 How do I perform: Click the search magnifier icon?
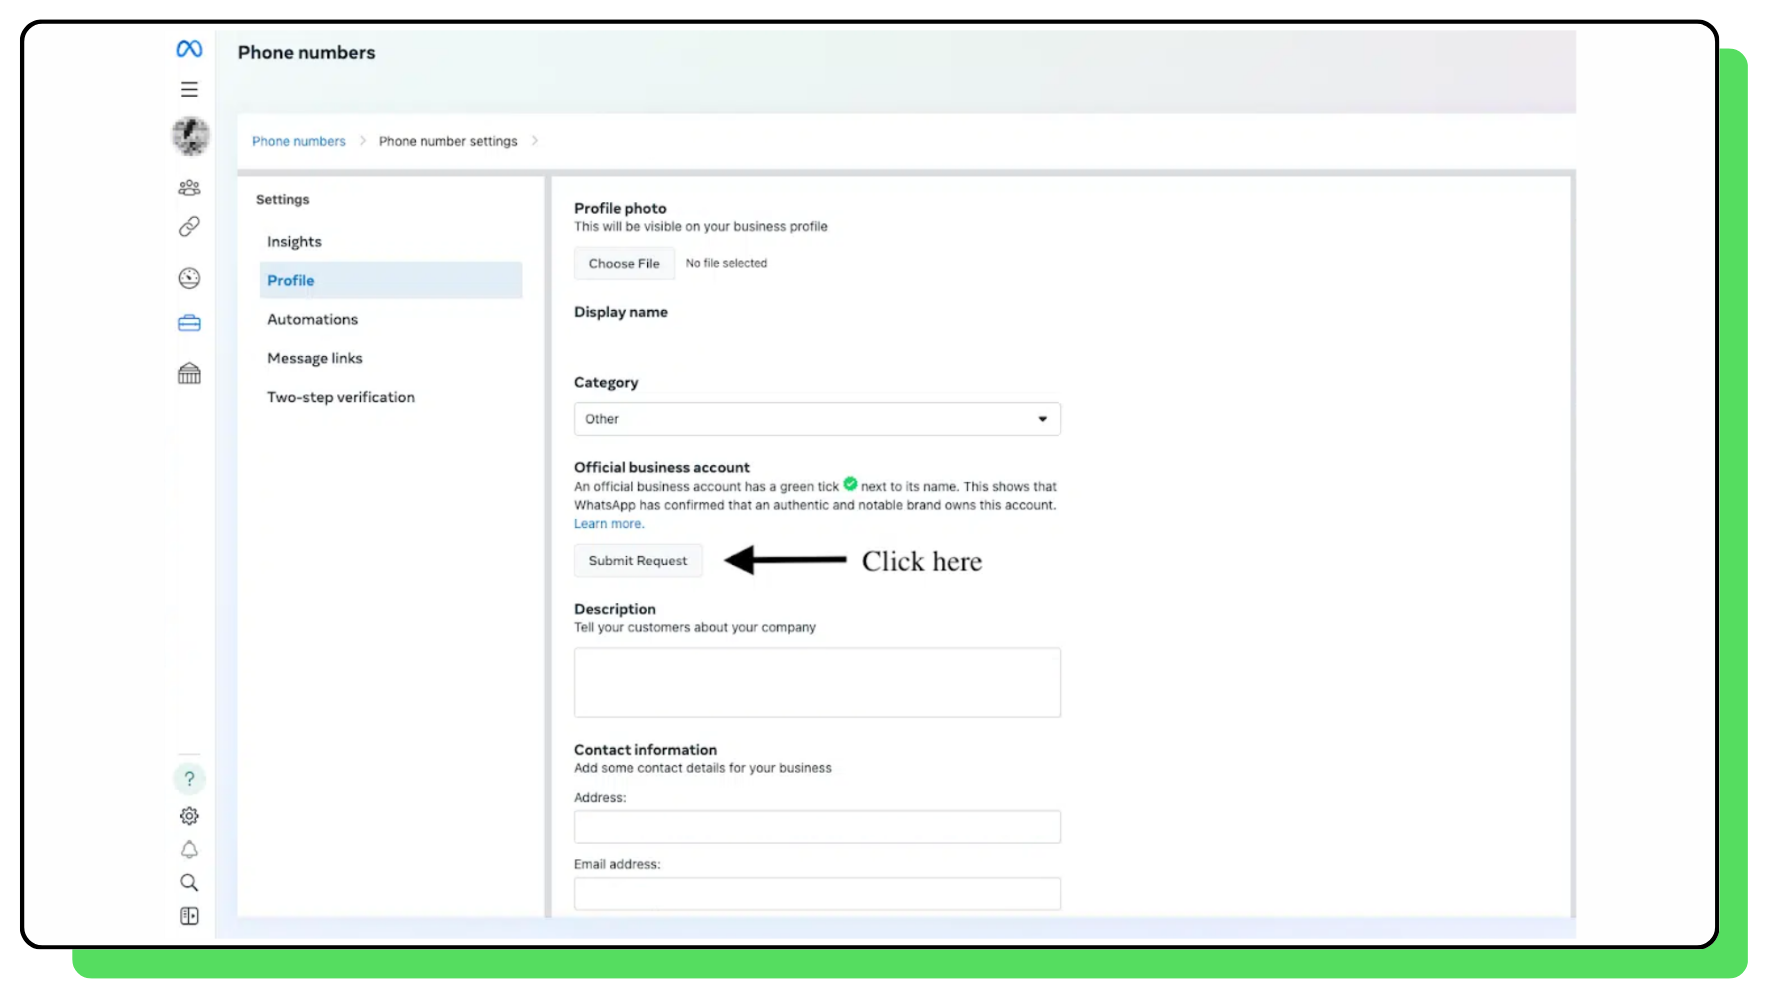189,883
